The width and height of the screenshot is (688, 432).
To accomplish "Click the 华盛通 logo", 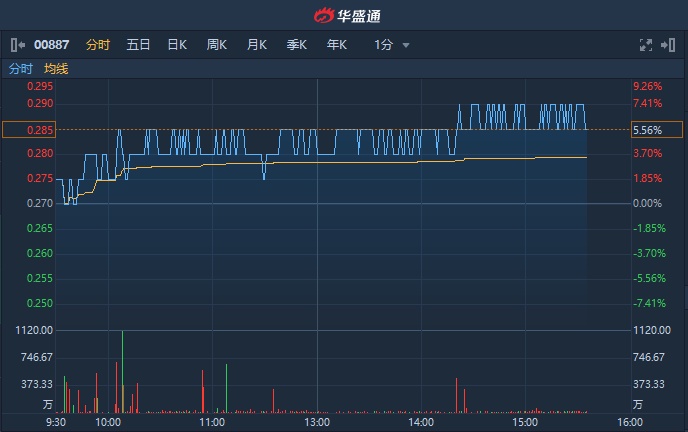I will click(x=347, y=16).
